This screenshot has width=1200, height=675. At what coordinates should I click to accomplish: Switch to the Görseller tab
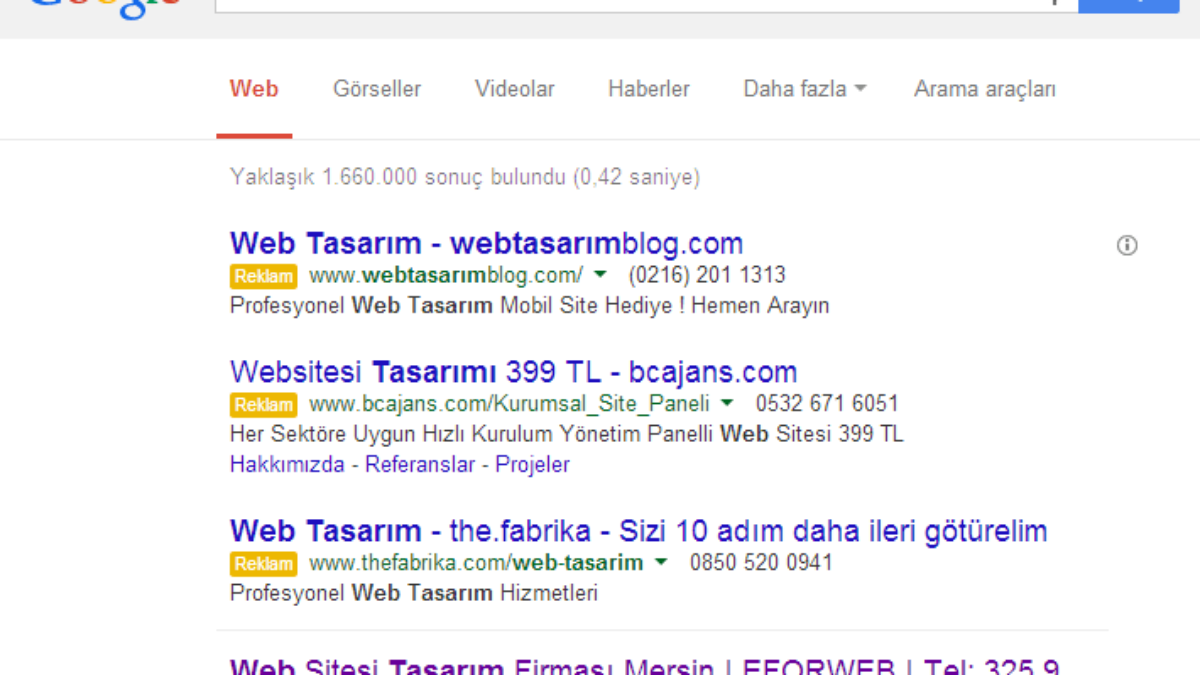point(377,89)
